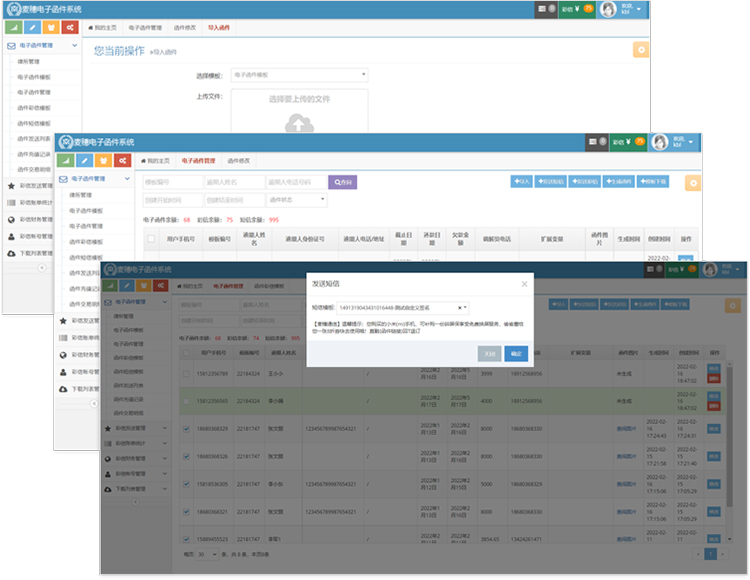Screen dimensions: 750x580
Task: Uncheck the checkbox for row 18680368329
Action: click(187, 428)
